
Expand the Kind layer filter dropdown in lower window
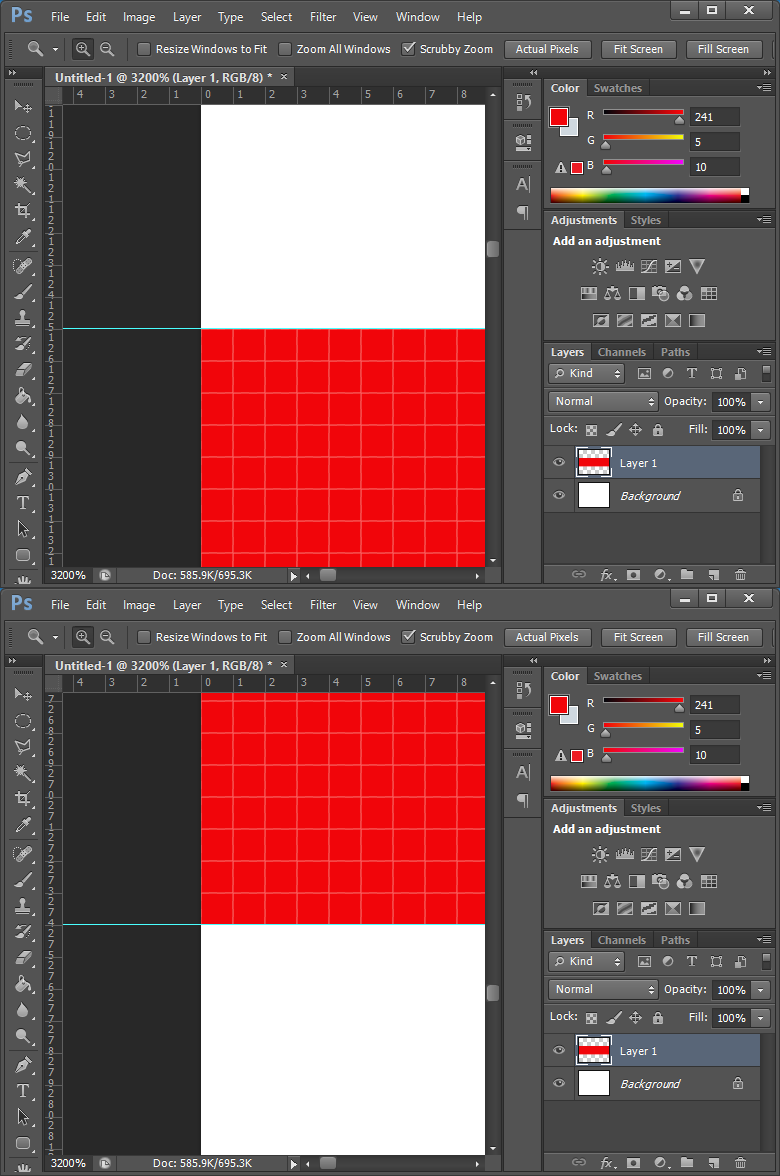(587, 961)
